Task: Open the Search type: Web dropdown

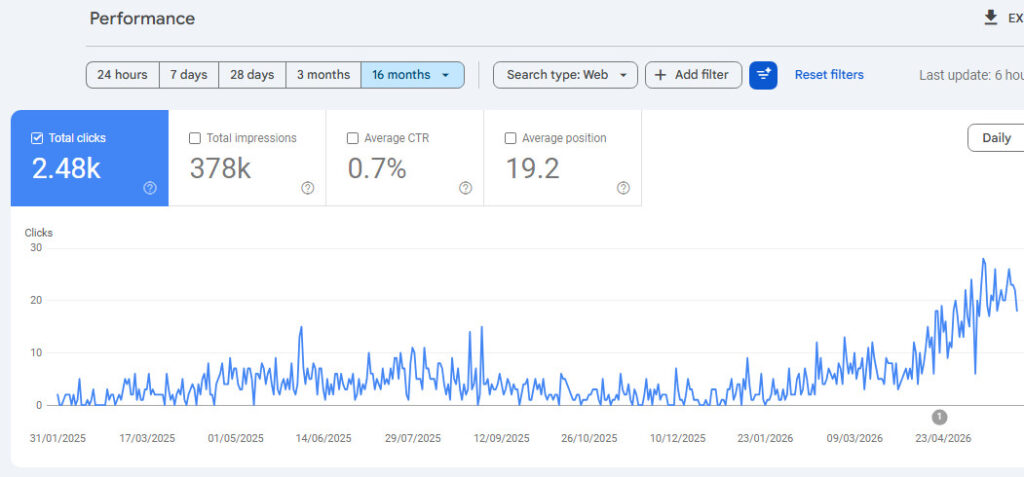Action: pos(565,75)
